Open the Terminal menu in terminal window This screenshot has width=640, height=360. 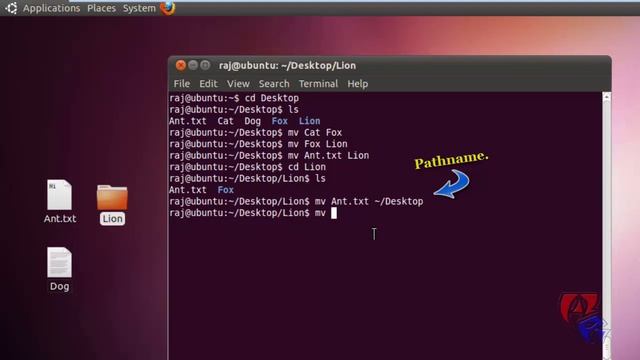pyautogui.click(x=318, y=84)
